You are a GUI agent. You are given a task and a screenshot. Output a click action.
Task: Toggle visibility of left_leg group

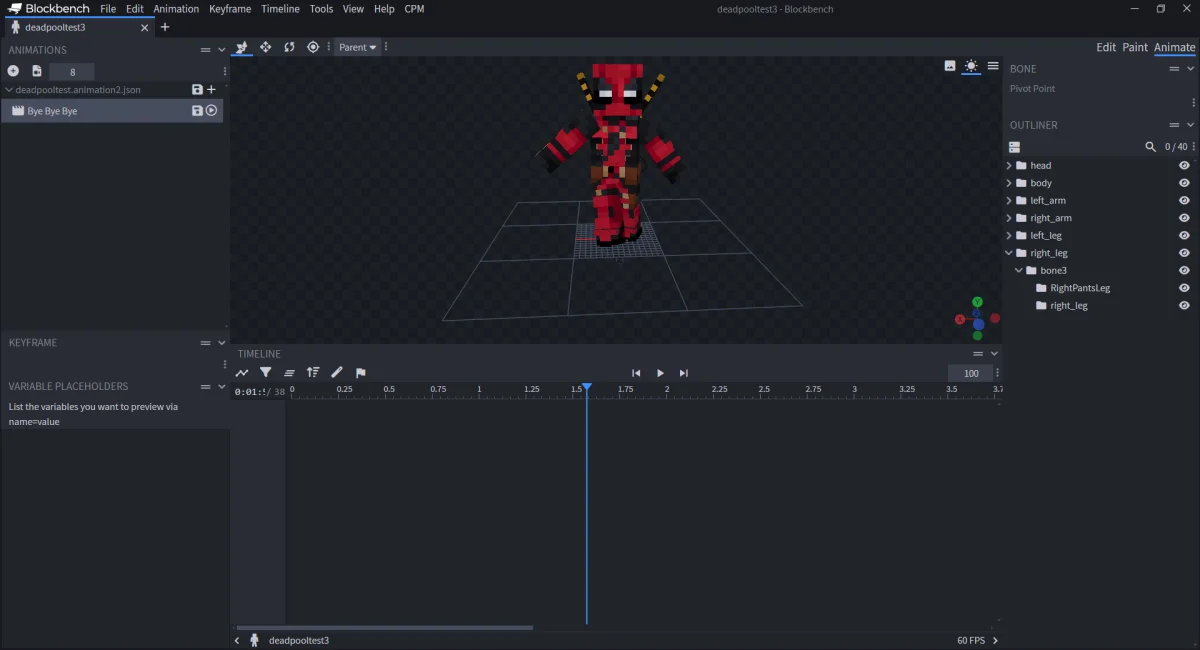[x=1184, y=236]
